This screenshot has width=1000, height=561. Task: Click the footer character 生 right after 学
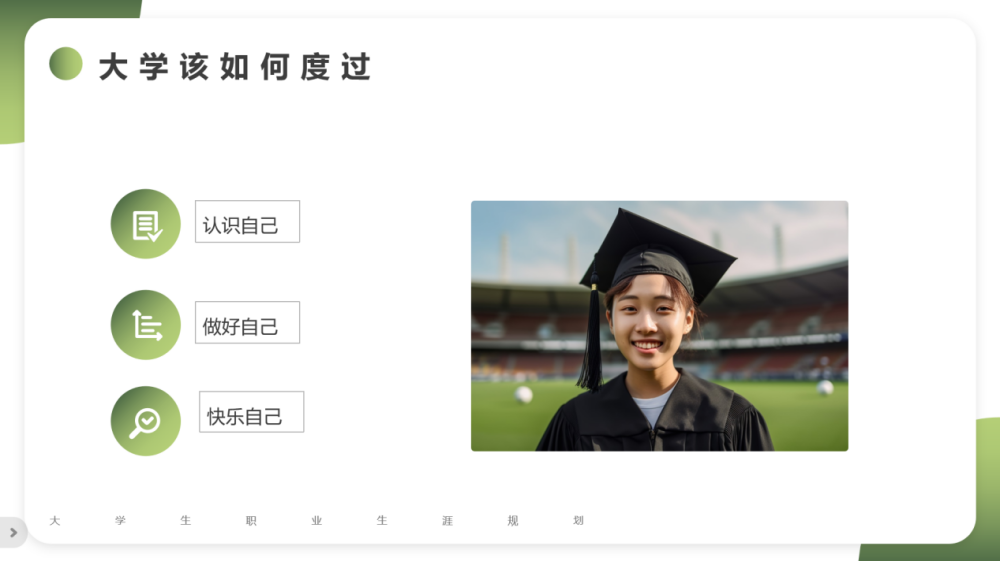[186, 521]
